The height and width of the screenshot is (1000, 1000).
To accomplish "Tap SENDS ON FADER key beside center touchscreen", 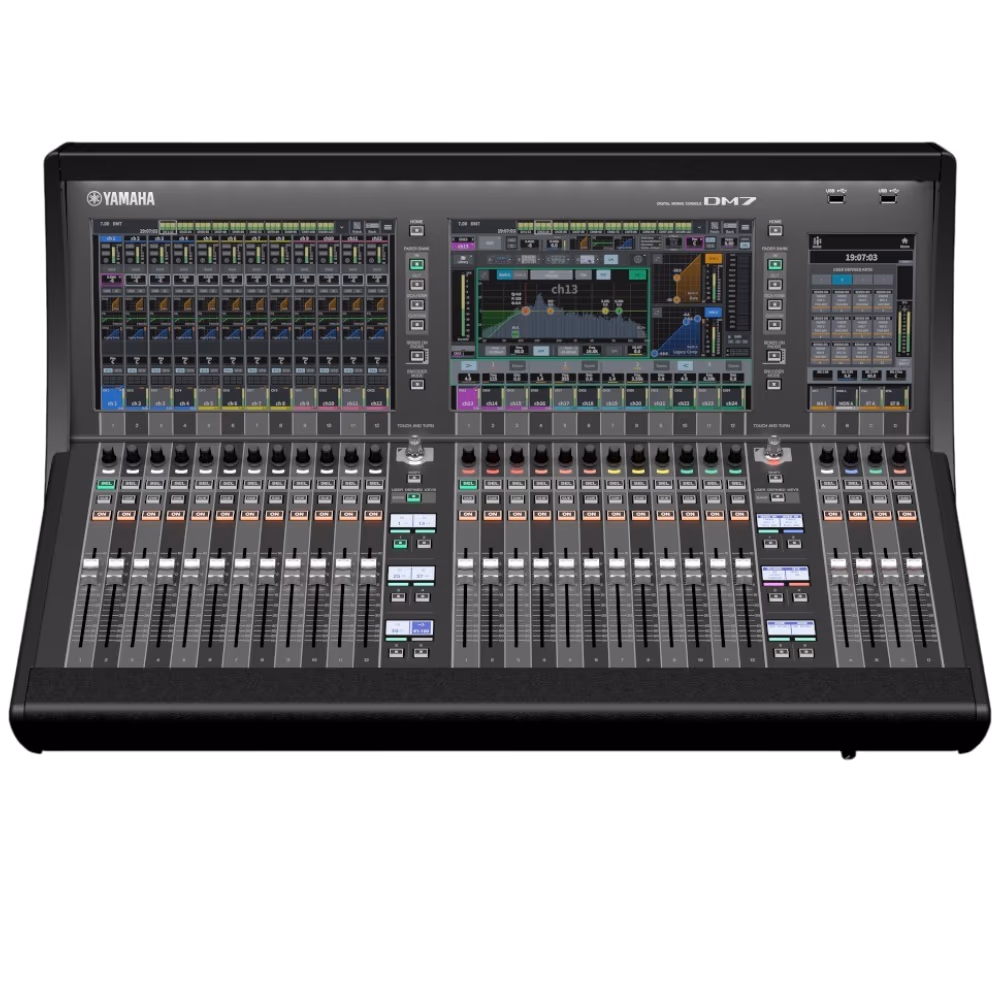I will pos(774,355).
